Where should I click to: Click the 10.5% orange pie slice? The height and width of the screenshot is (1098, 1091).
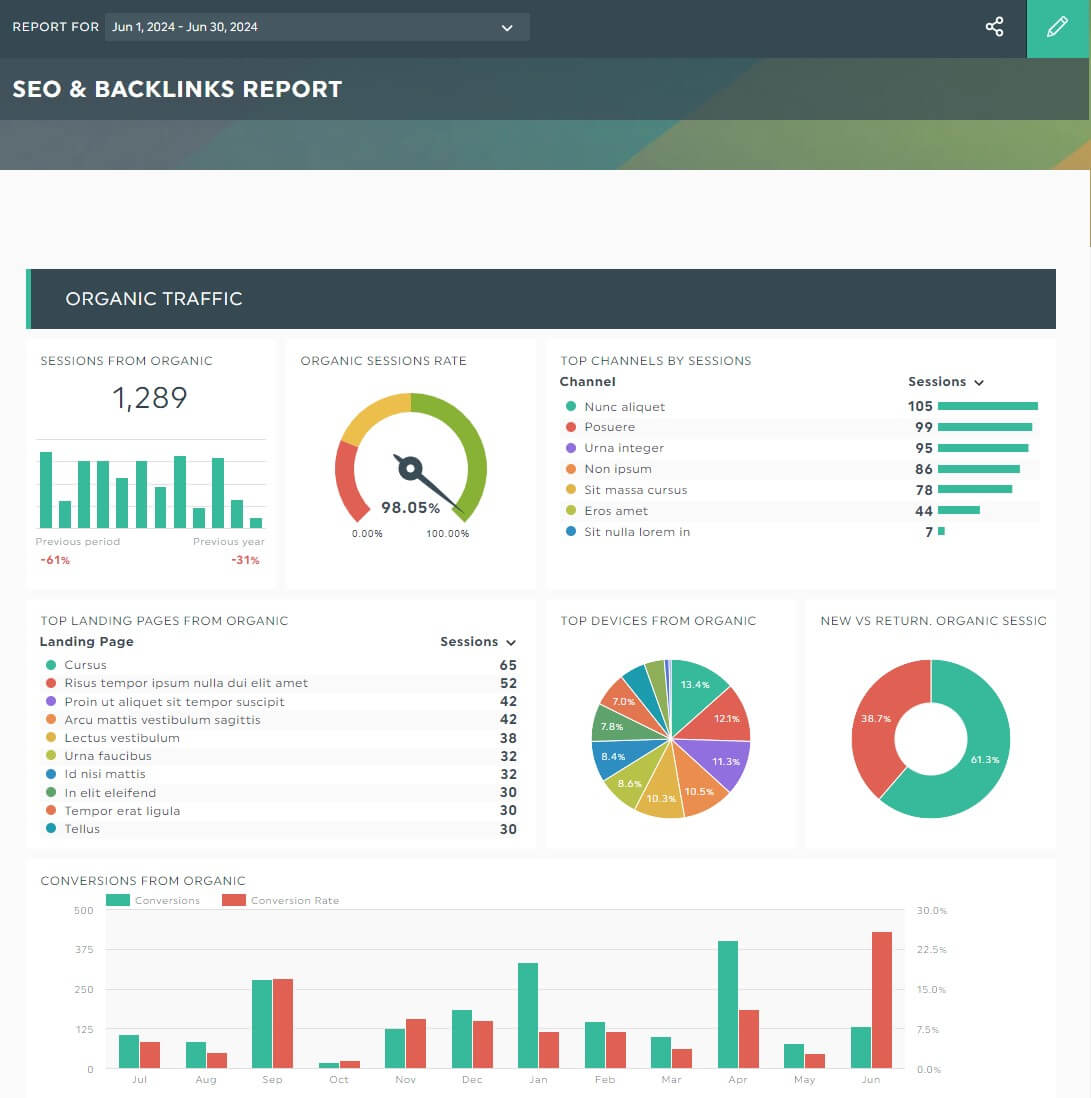pos(698,788)
